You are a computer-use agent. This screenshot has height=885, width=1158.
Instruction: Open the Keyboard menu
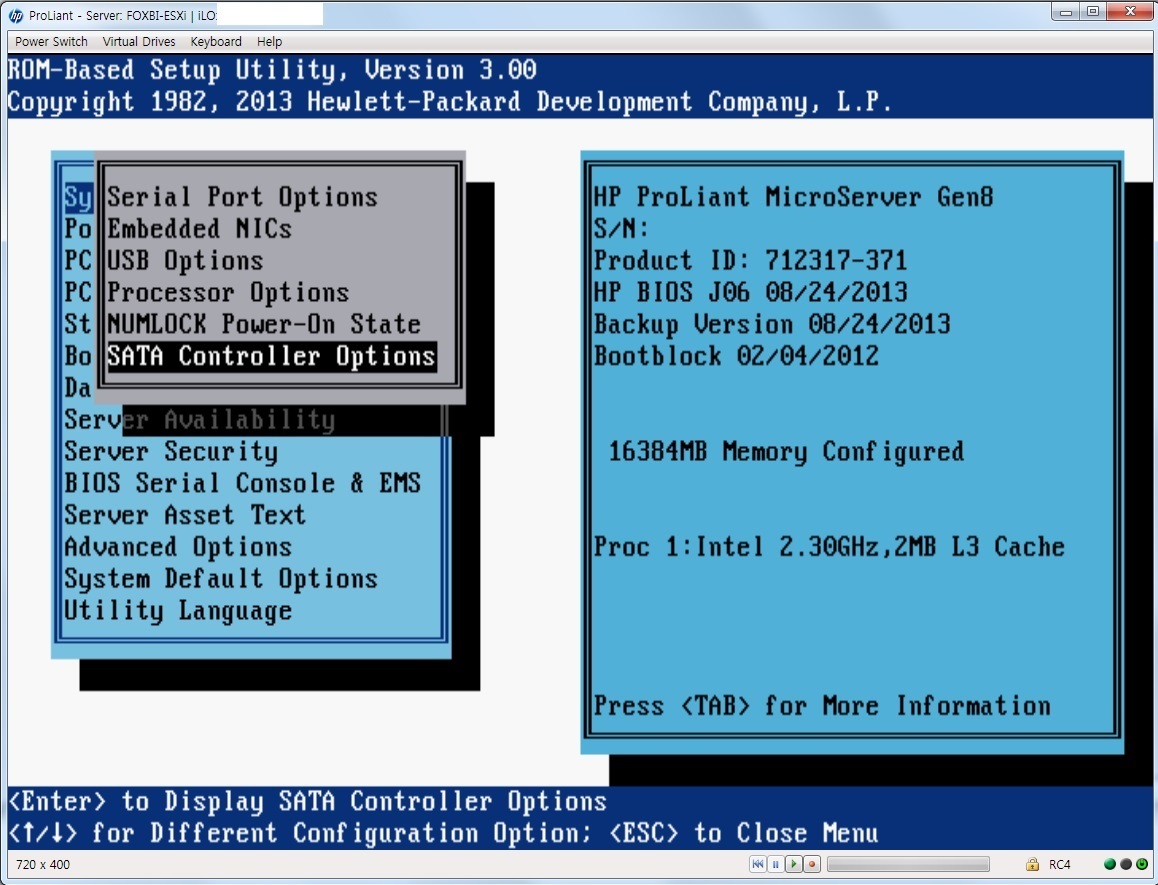(x=216, y=41)
